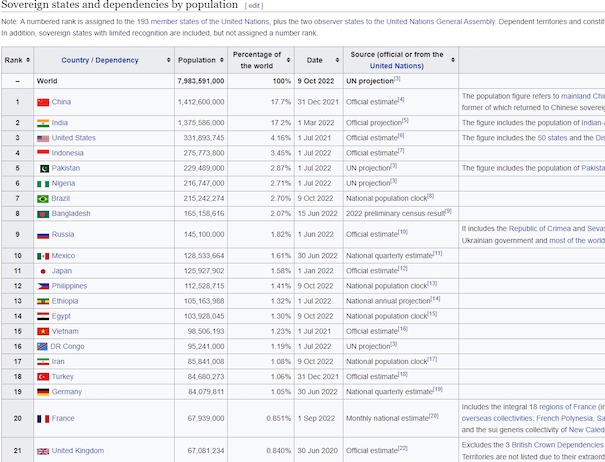Select '2022 preliminary census result' source text
605x462 pixels.
click(x=395, y=213)
